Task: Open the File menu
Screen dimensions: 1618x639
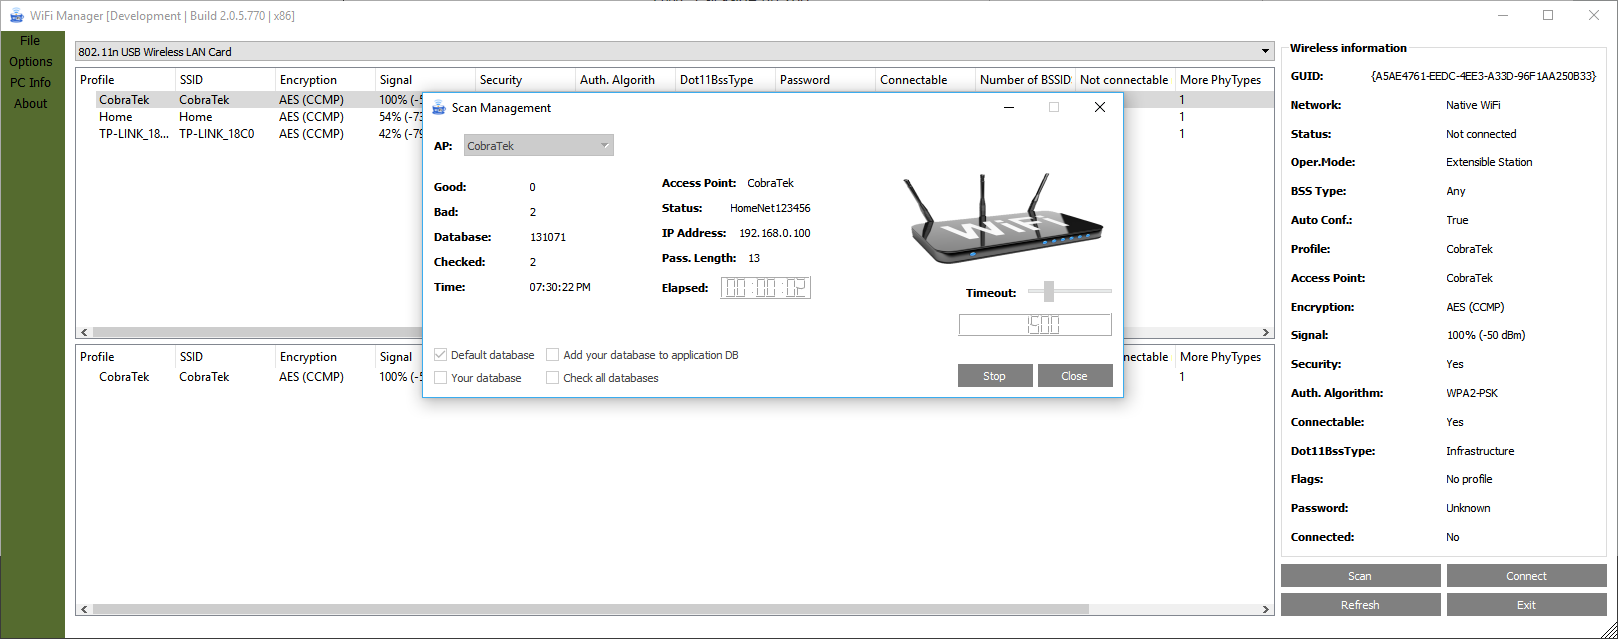Action: coord(30,41)
